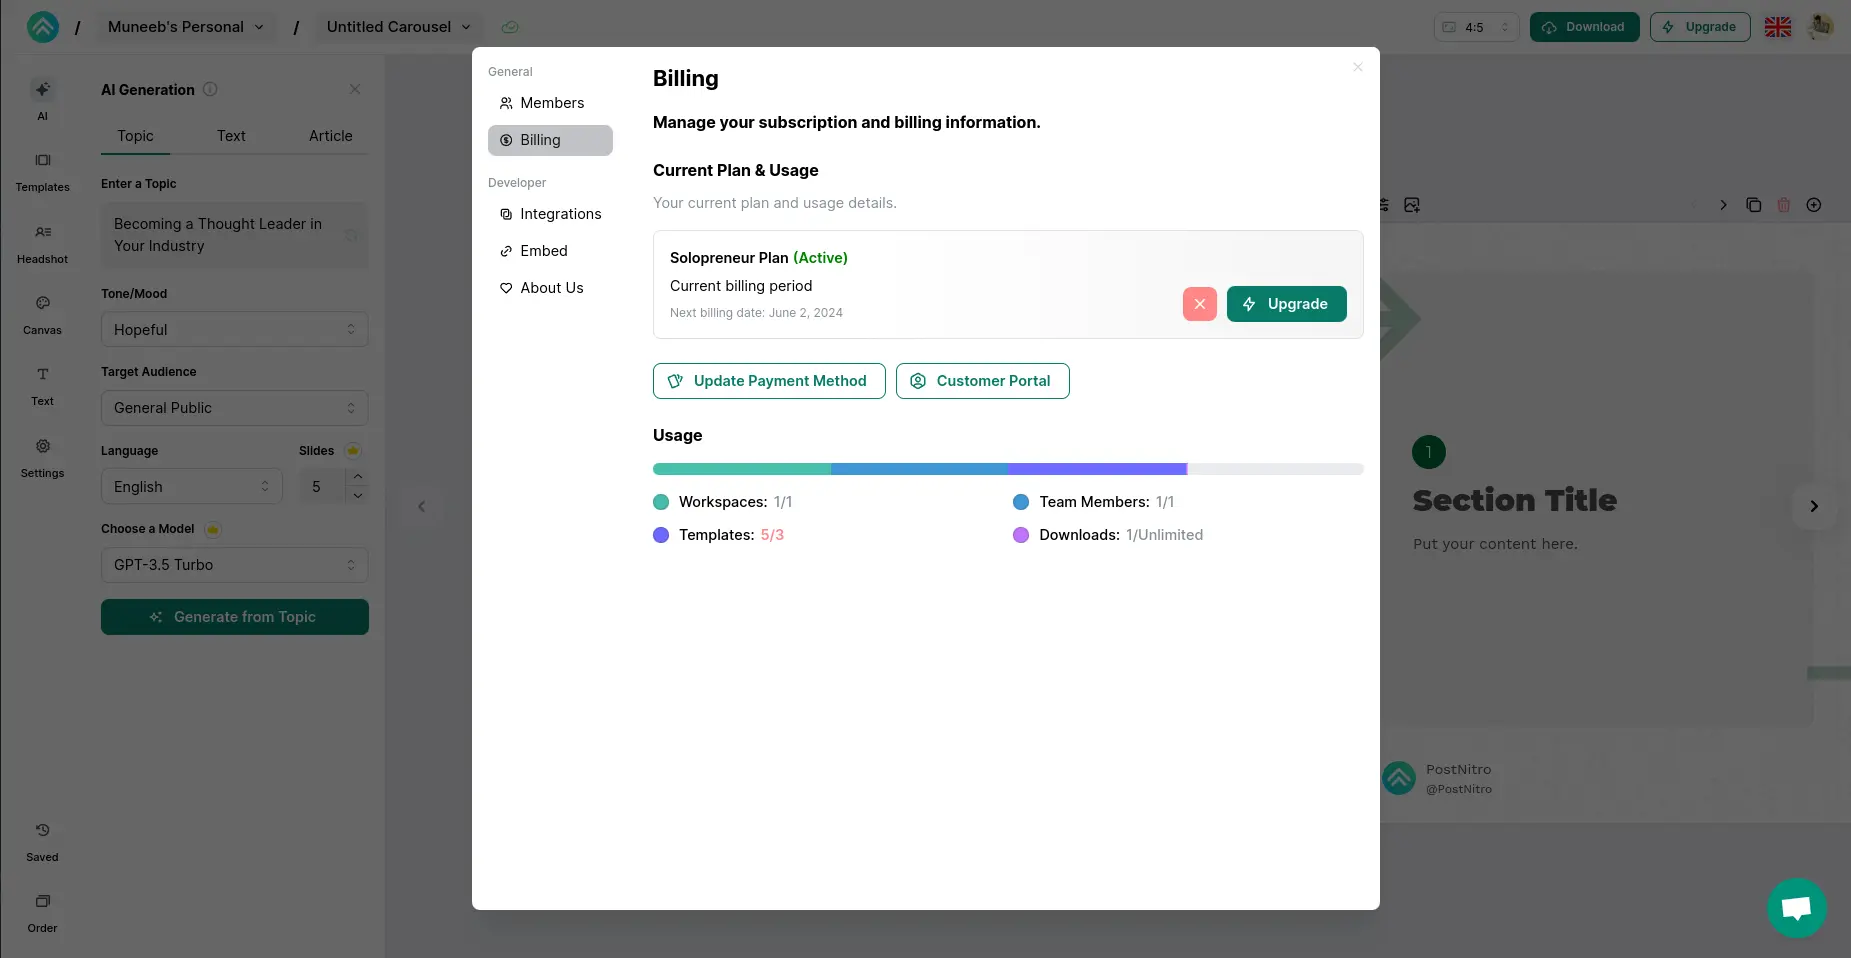Increase the slides count stepper
This screenshot has width=1851, height=958.
click(358, 477)
